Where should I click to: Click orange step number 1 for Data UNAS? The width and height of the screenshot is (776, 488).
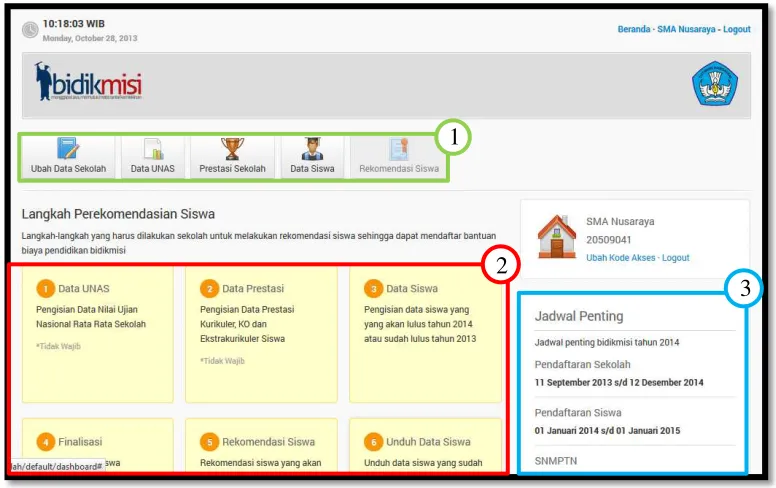46,289
